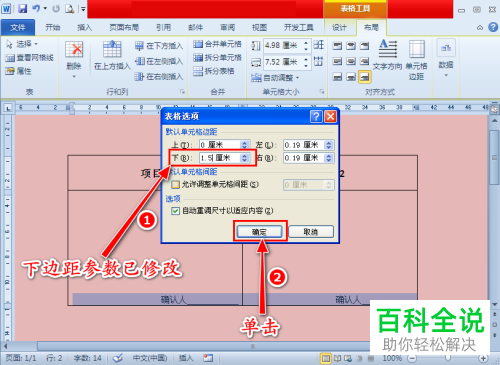Click 拆分单元格 in the ribbon

tap(217, 57)
